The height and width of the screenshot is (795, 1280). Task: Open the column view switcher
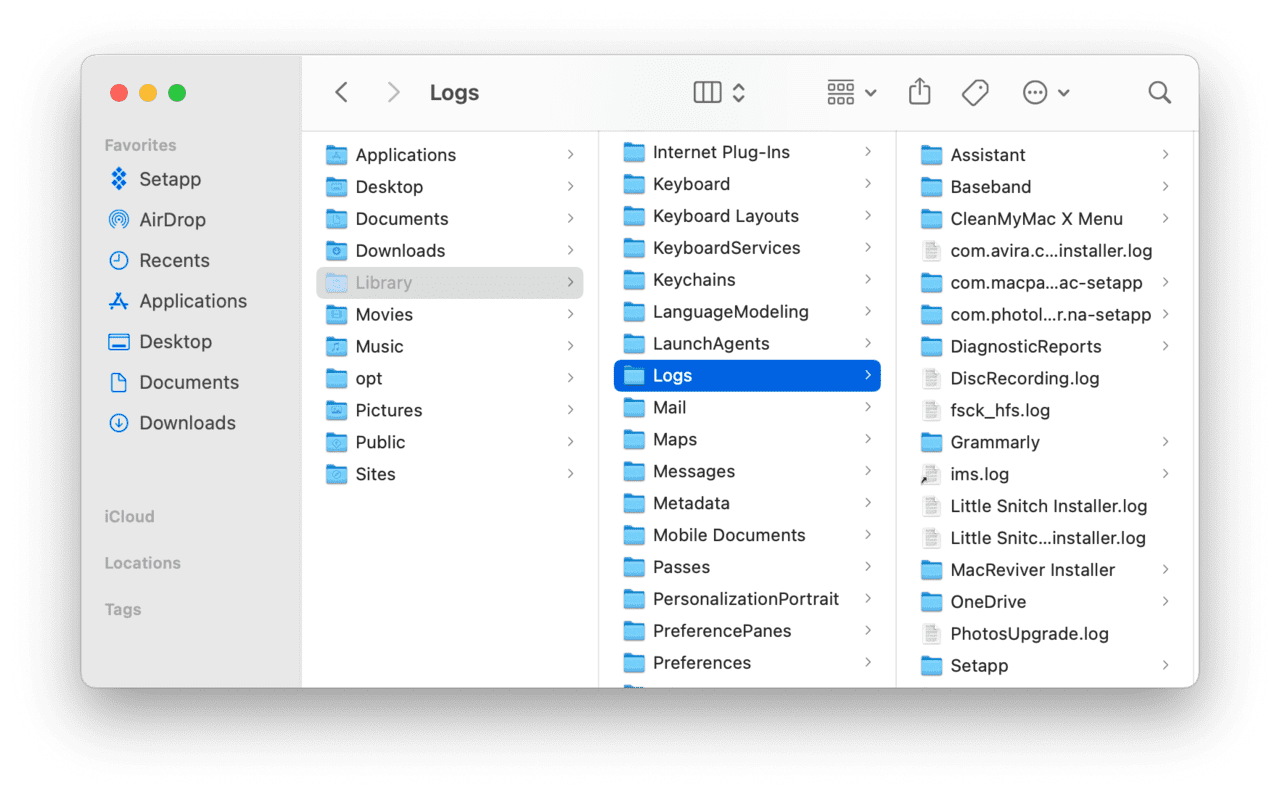click(720, 93)
